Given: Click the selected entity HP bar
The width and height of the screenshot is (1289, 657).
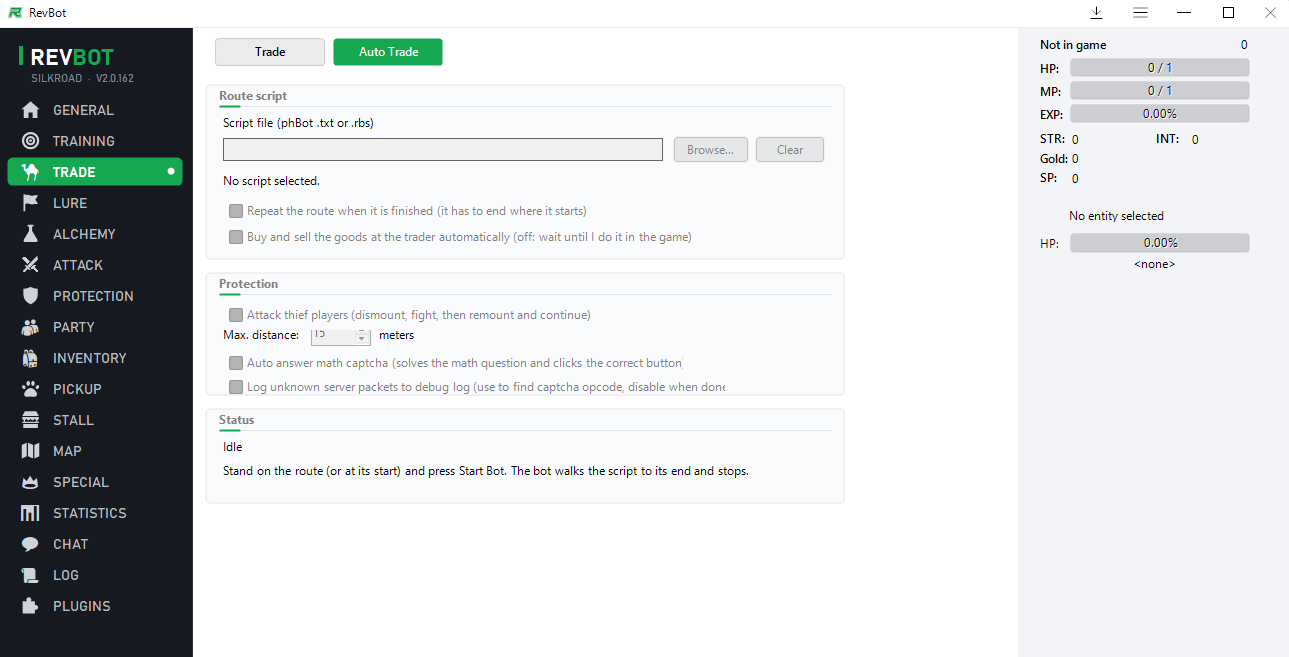Looking at the screenshot, I should 1160,243.
